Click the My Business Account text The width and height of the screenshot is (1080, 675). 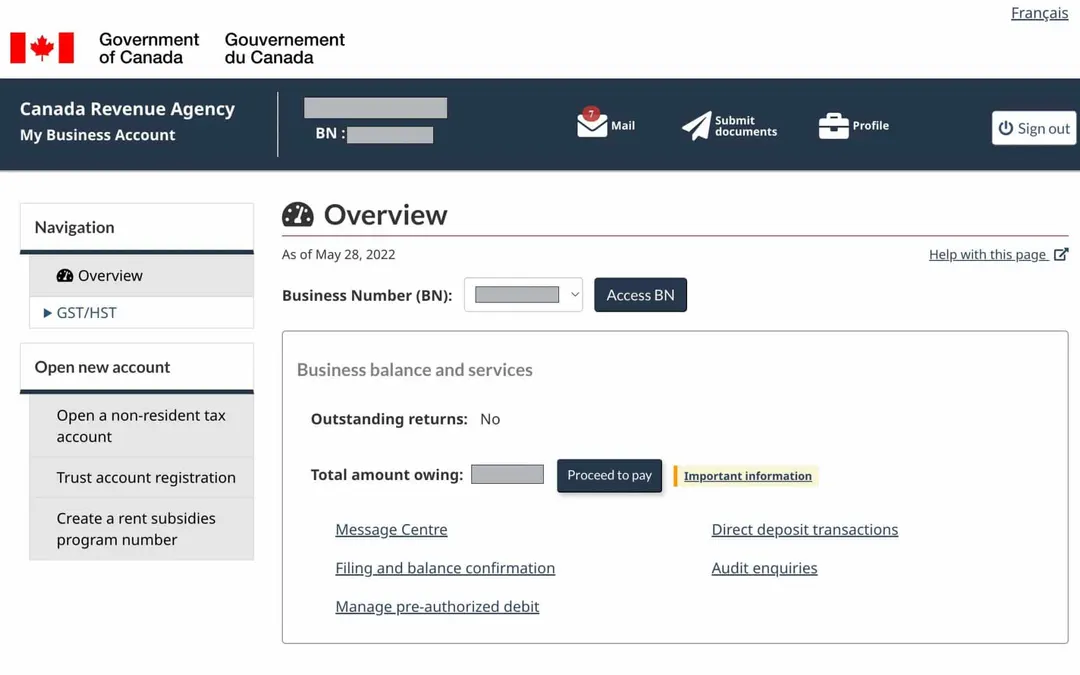pos(98,135)
